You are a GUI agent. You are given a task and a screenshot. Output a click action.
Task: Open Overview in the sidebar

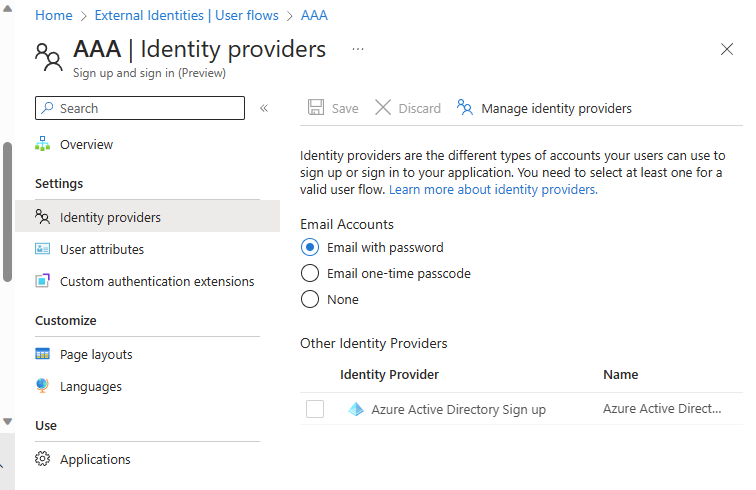click(86, 144)
